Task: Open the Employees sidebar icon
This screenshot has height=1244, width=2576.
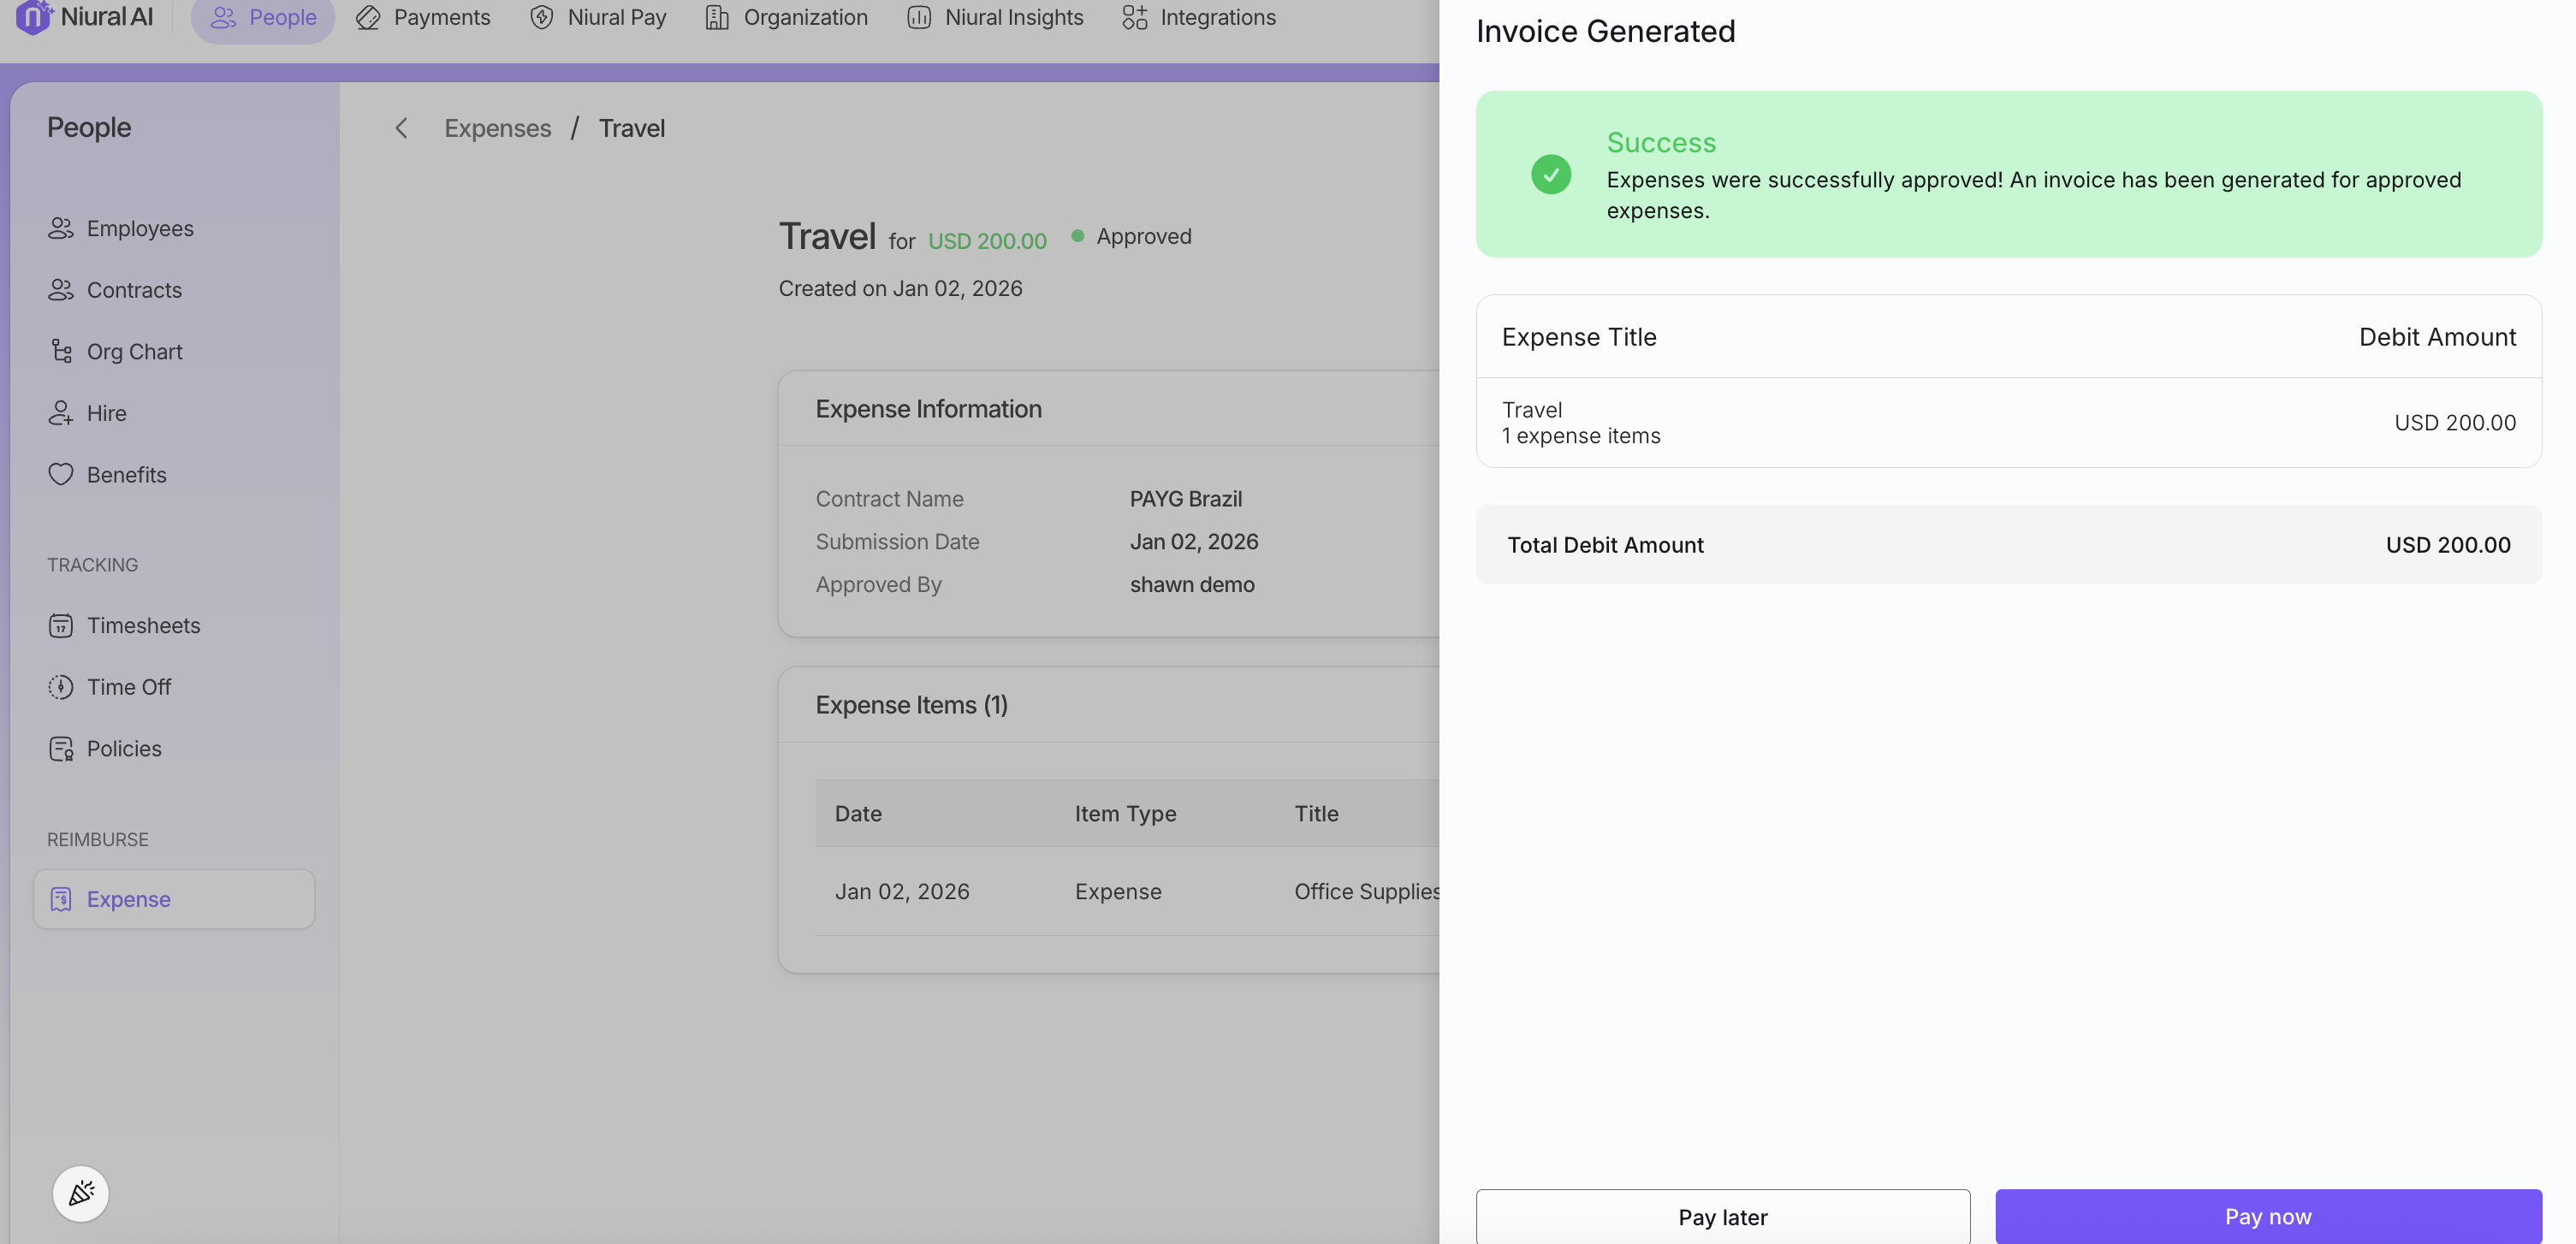Action: (61, 228)
